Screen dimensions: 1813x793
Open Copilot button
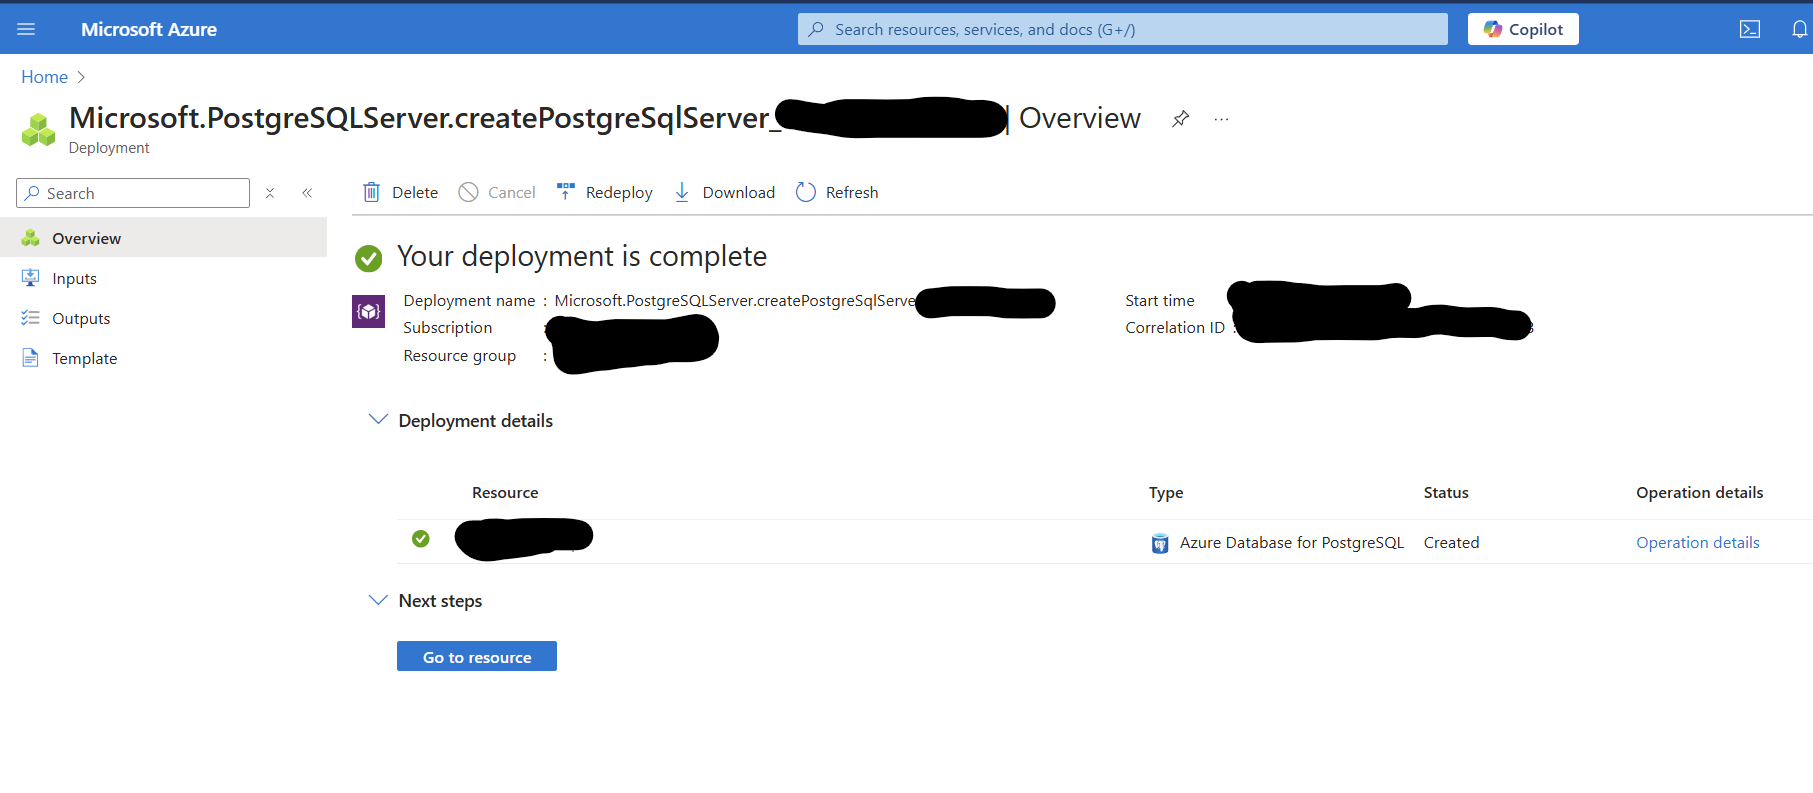click(1523, 29)
